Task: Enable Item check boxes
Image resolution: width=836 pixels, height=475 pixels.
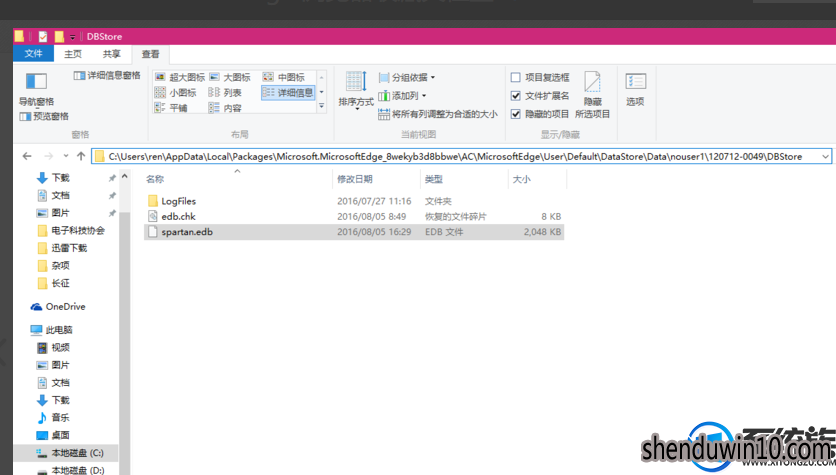Action: click(540, 77)
